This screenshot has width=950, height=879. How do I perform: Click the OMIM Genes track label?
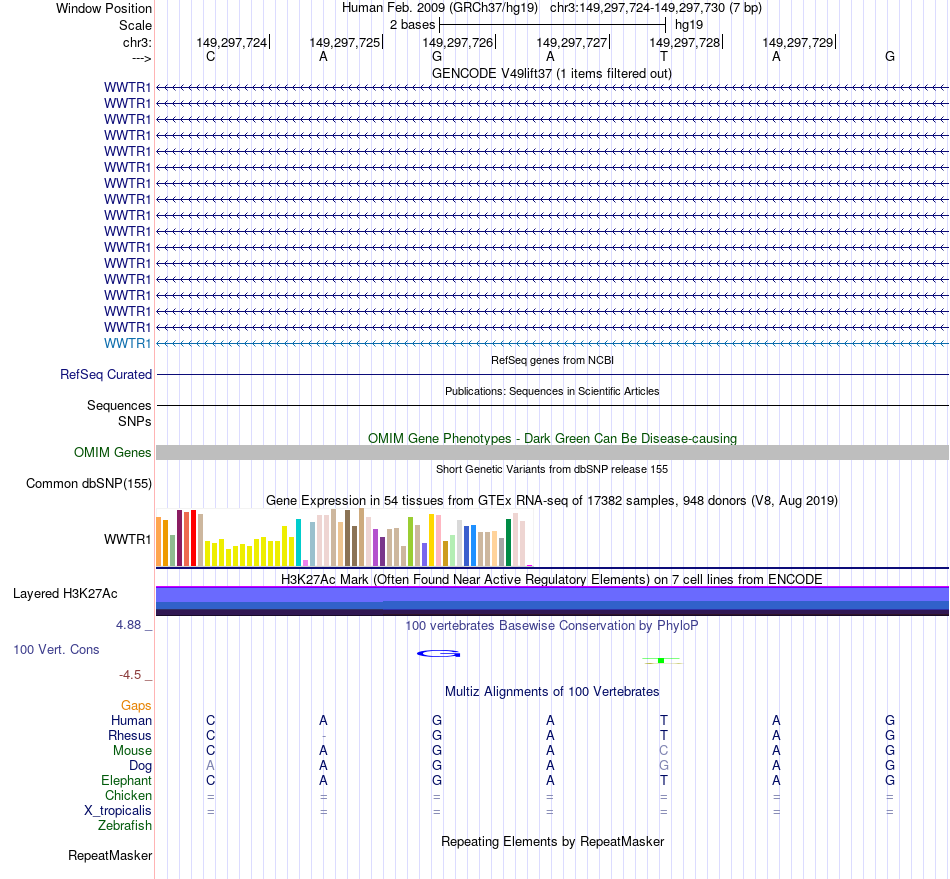pyautogui.click(x=113, y=453)
